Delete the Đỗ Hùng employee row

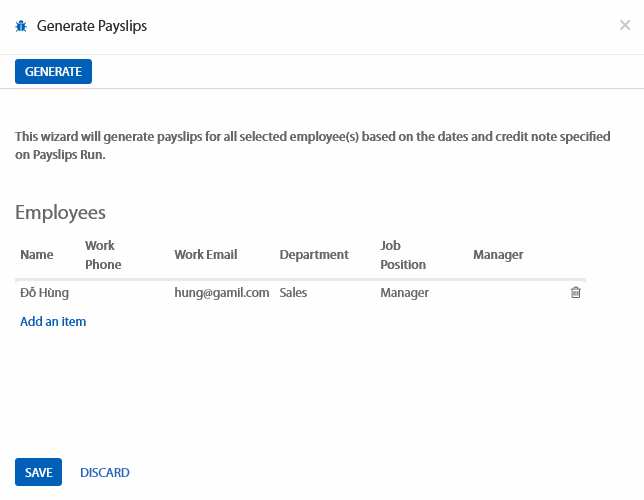click(575, 293)
